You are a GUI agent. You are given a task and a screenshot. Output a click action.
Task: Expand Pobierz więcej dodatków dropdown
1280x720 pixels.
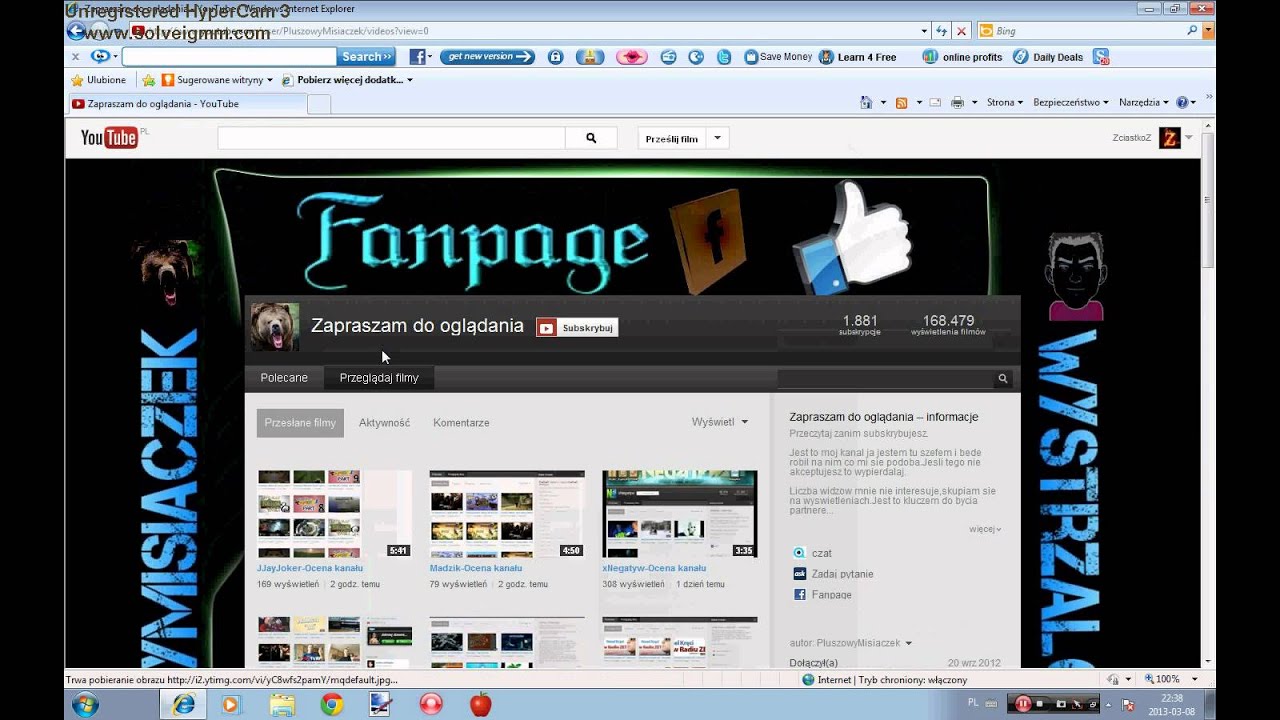(x=409, y=80)
